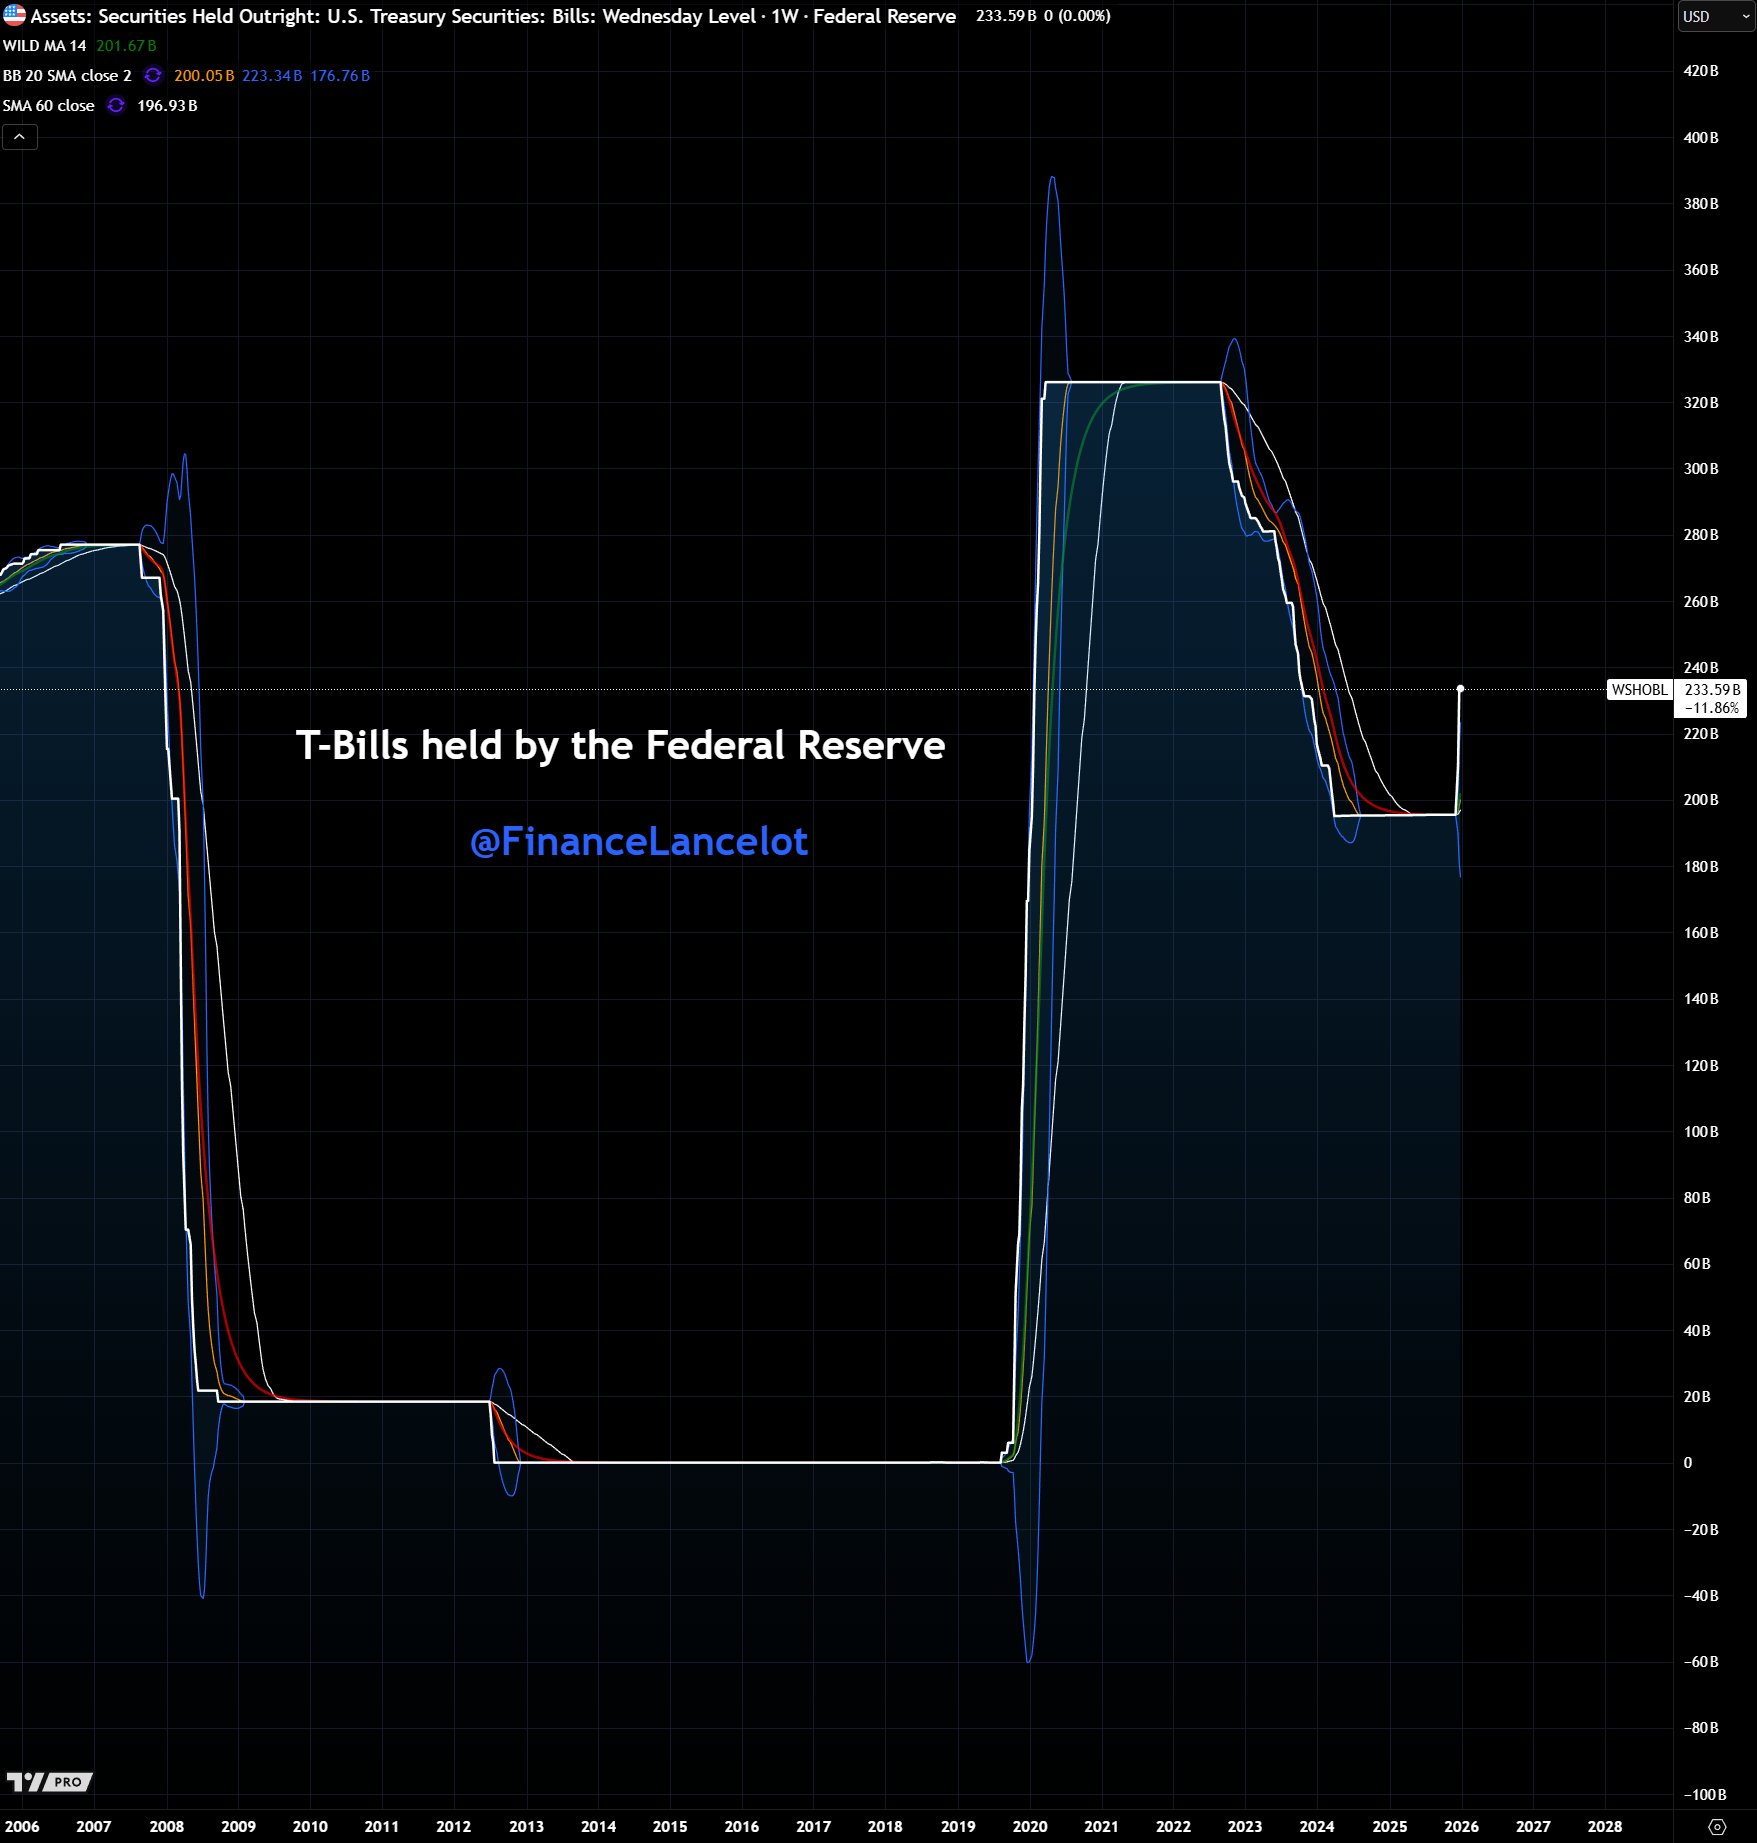Open chart settings hexagon icon
The height and width of the screenshot is (1843, 1757).
point(1717,1826)
